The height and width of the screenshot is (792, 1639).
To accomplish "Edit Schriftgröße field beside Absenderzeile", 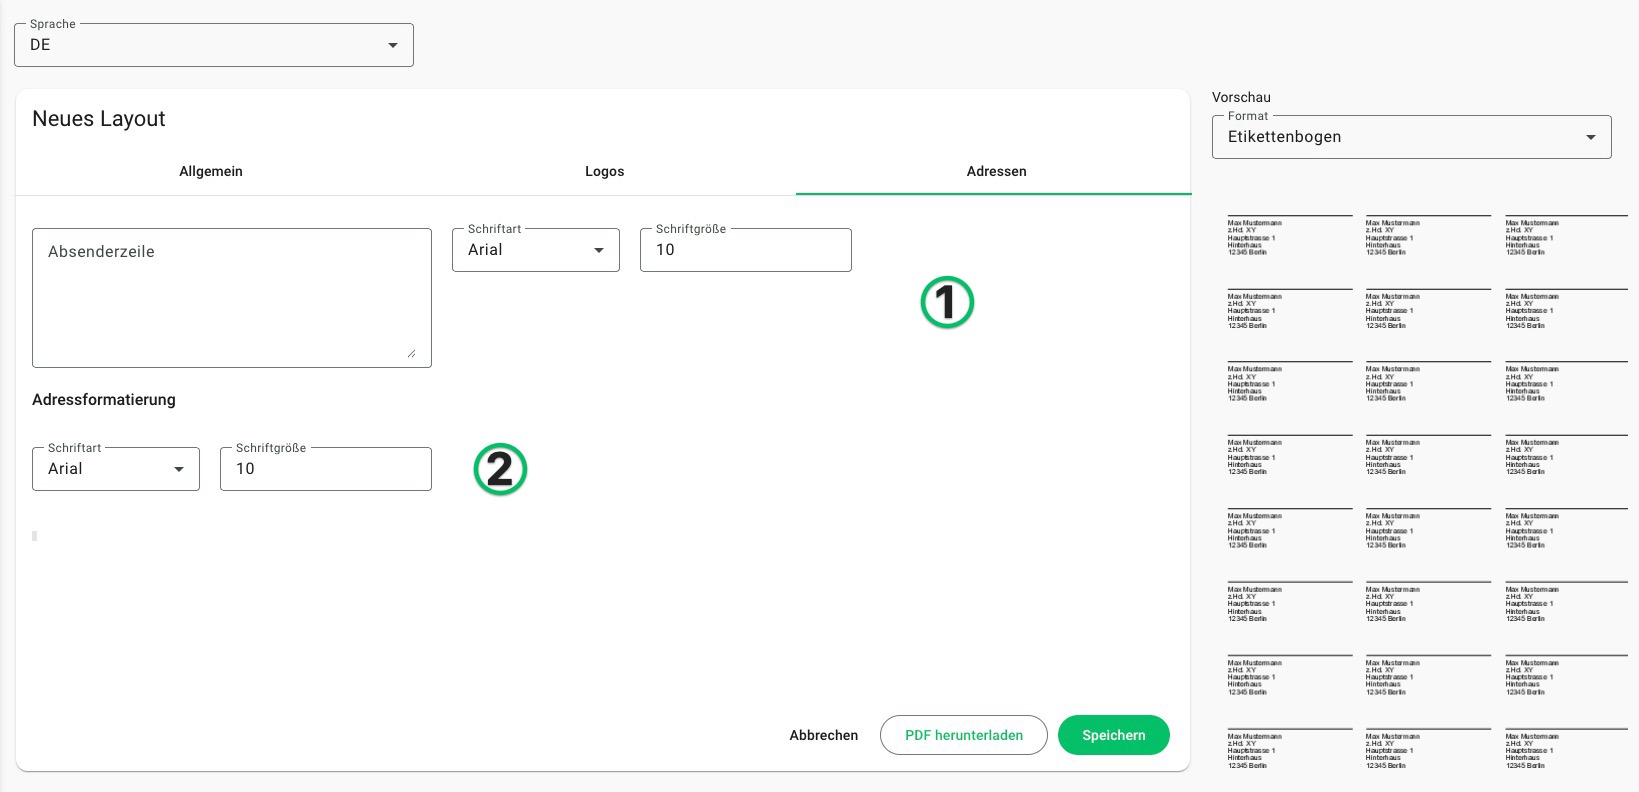I will point(746,250).
